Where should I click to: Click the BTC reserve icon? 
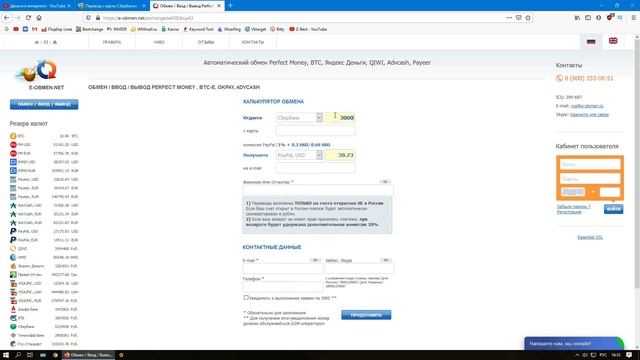[13, 136]
